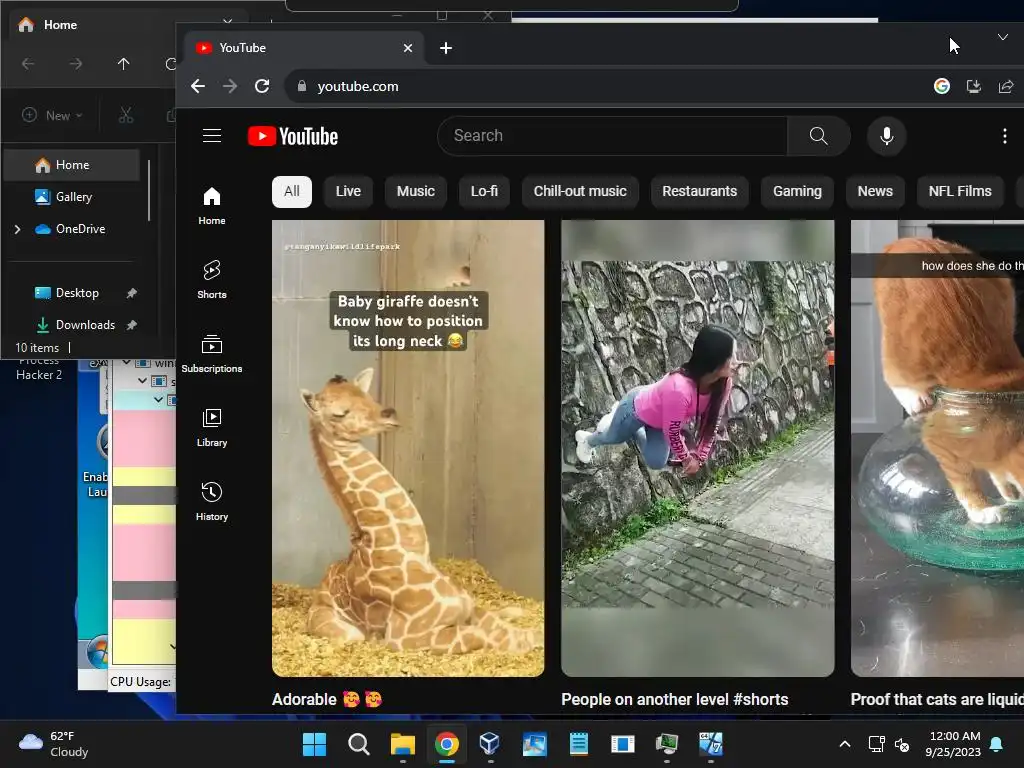Open 'People on another level #shorts' title
1024x768 pixels.
(675, 699)
